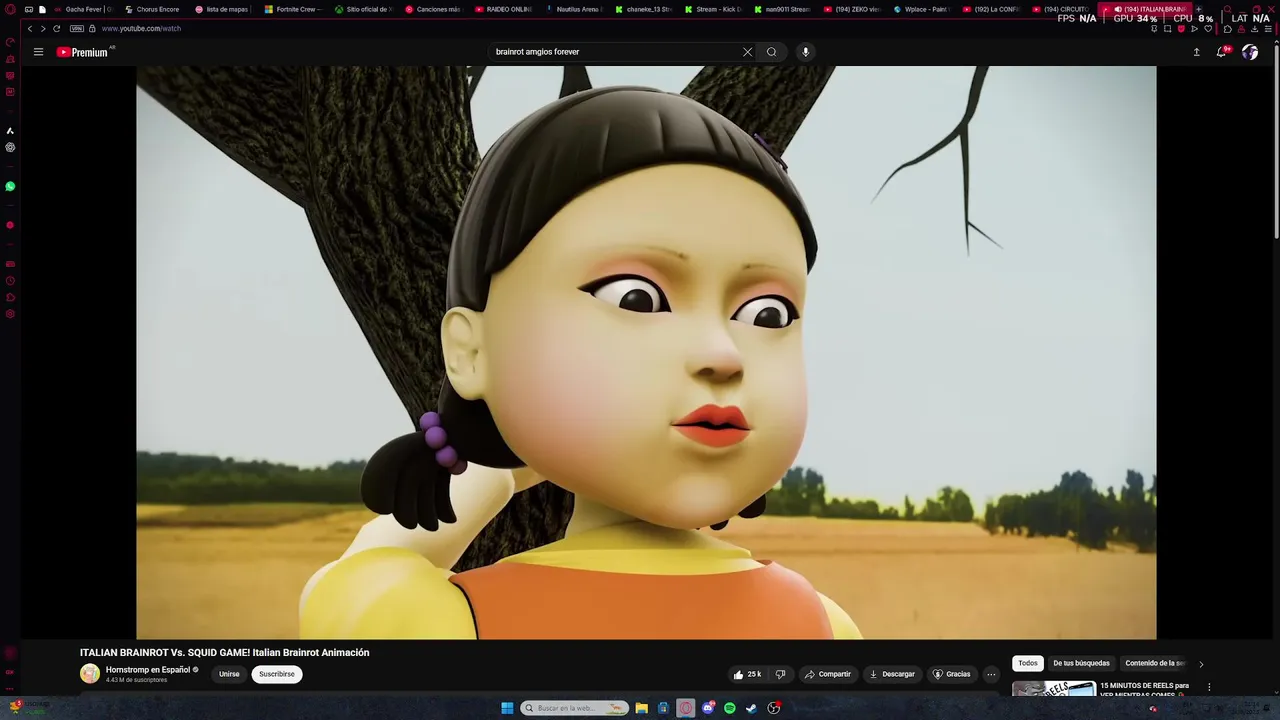Open the YouTube hamburger guide menu
The width and height of the screenshot is (1280, 720).
point(38,52)
